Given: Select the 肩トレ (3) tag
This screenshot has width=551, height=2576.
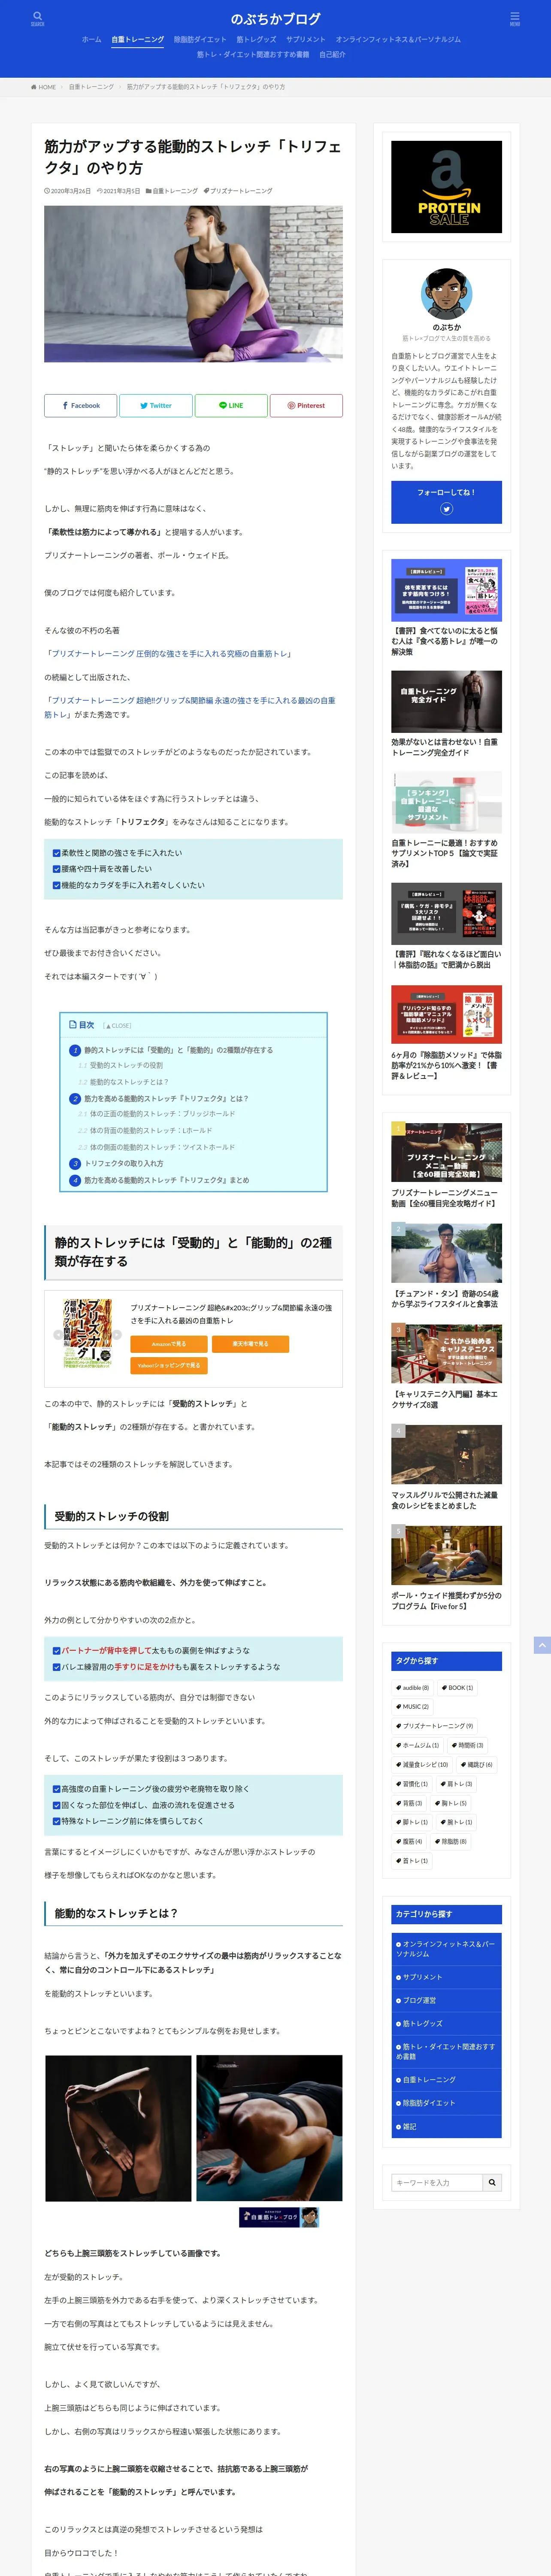Looking at the screenshot, I should 456,1784.
